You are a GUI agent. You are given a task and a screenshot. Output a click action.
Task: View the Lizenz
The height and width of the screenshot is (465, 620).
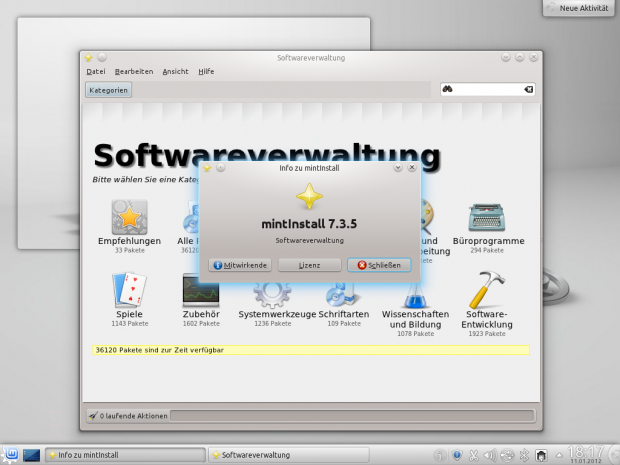[x=309, y=265]
